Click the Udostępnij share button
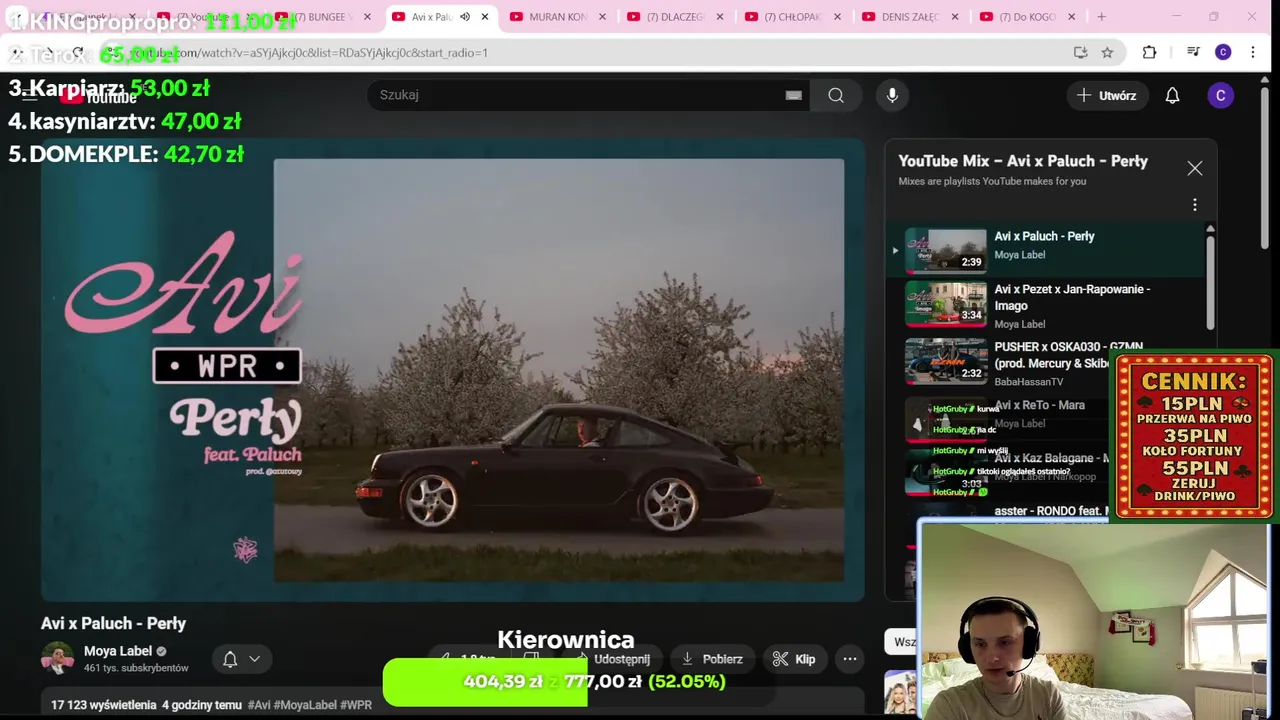The width and height of the screenshot is (1280, 720). pyautogui.click(x=611, y=659)
